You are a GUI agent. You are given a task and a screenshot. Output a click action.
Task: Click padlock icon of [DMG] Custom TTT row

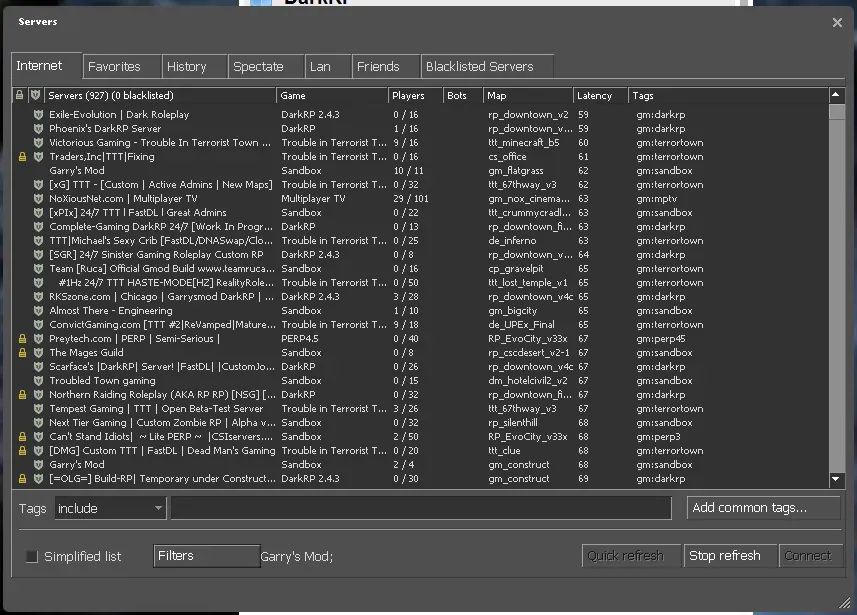[x=22, y=451]
